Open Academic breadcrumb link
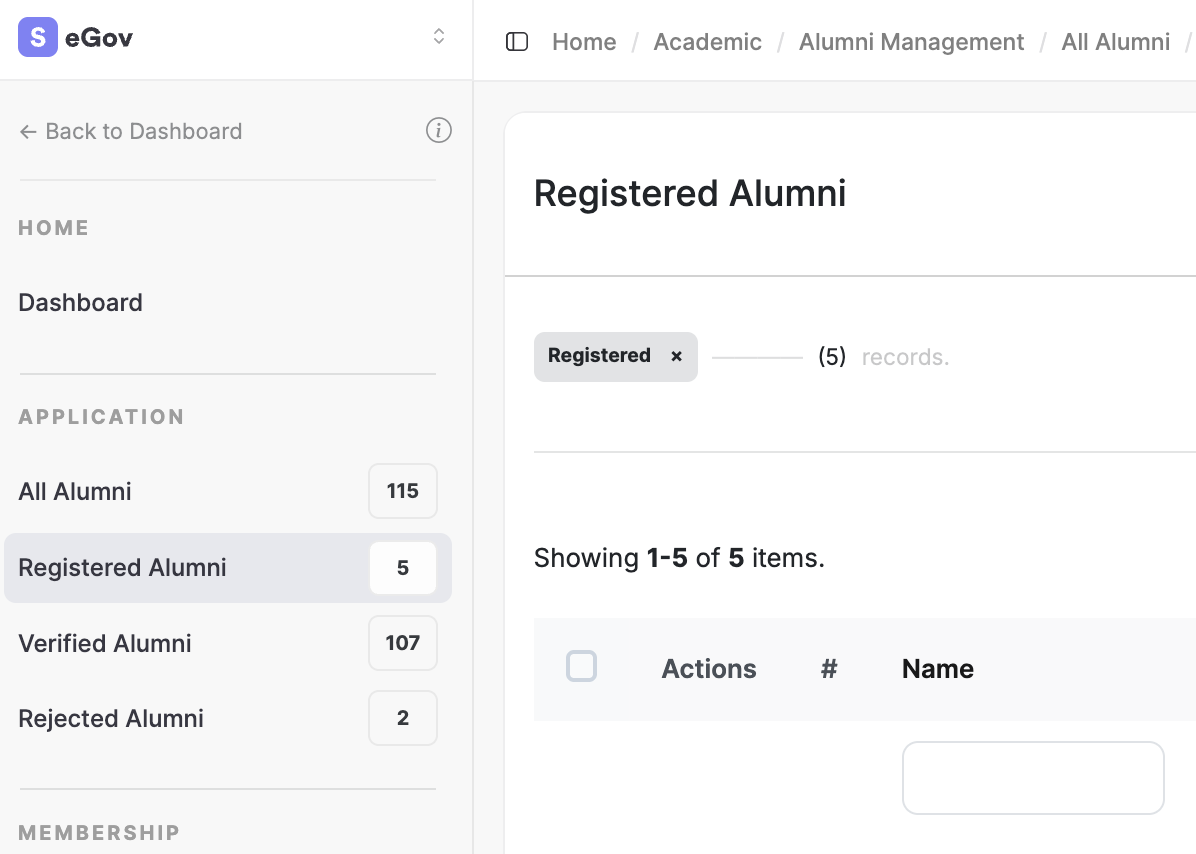 pyautogui.click(x=707, y=42)
